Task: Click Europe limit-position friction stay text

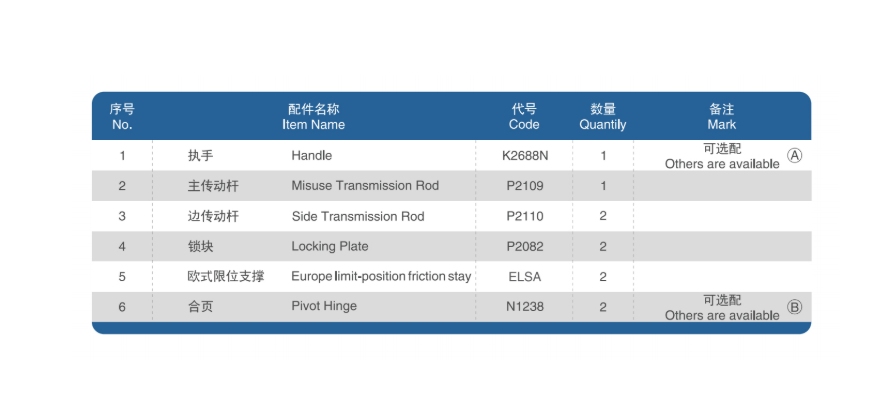Action: click(x=381, y=277)
